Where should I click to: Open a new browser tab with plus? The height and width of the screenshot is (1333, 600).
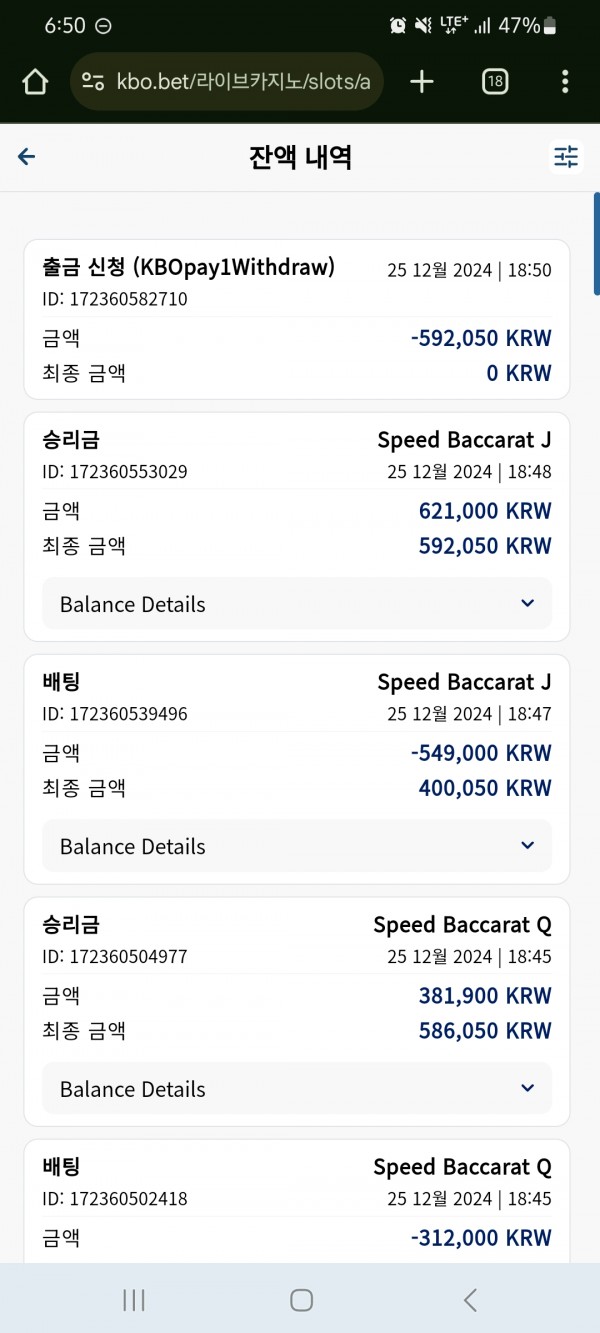click(422, 82)
